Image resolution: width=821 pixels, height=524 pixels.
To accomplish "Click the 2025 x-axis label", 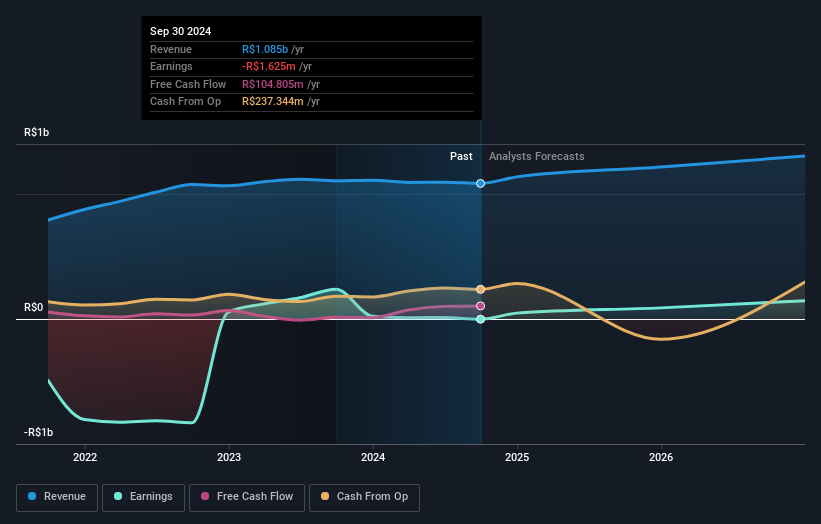I will click(x=517, y=458).
